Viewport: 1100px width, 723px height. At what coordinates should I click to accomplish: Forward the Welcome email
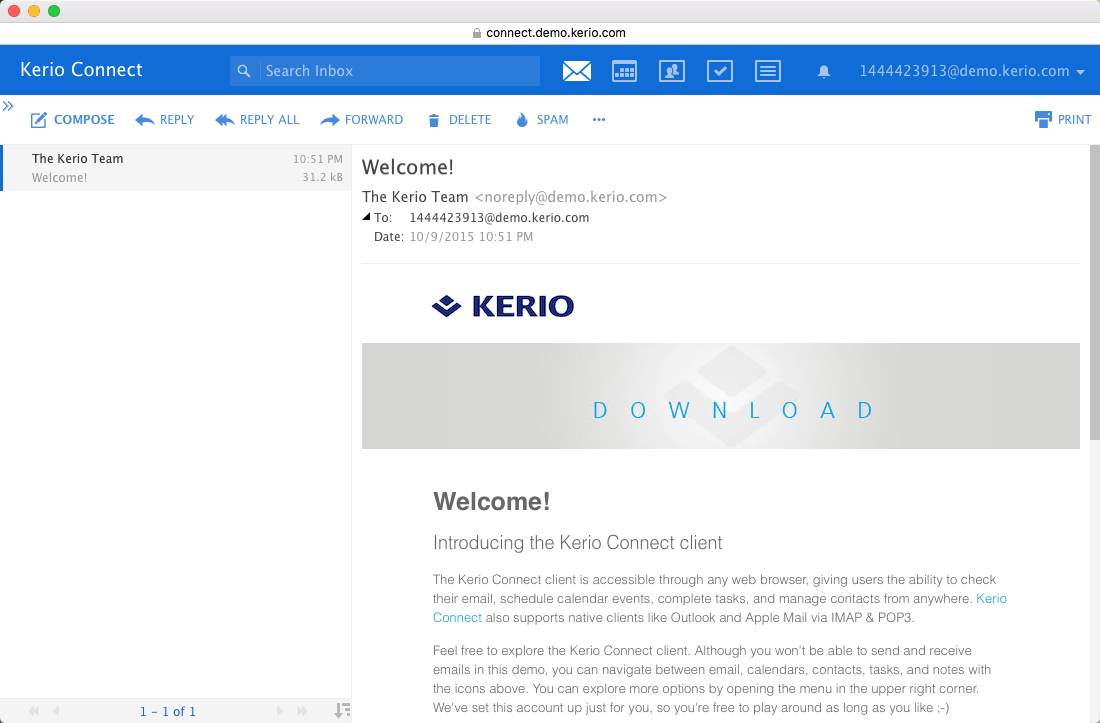point(361,120)
